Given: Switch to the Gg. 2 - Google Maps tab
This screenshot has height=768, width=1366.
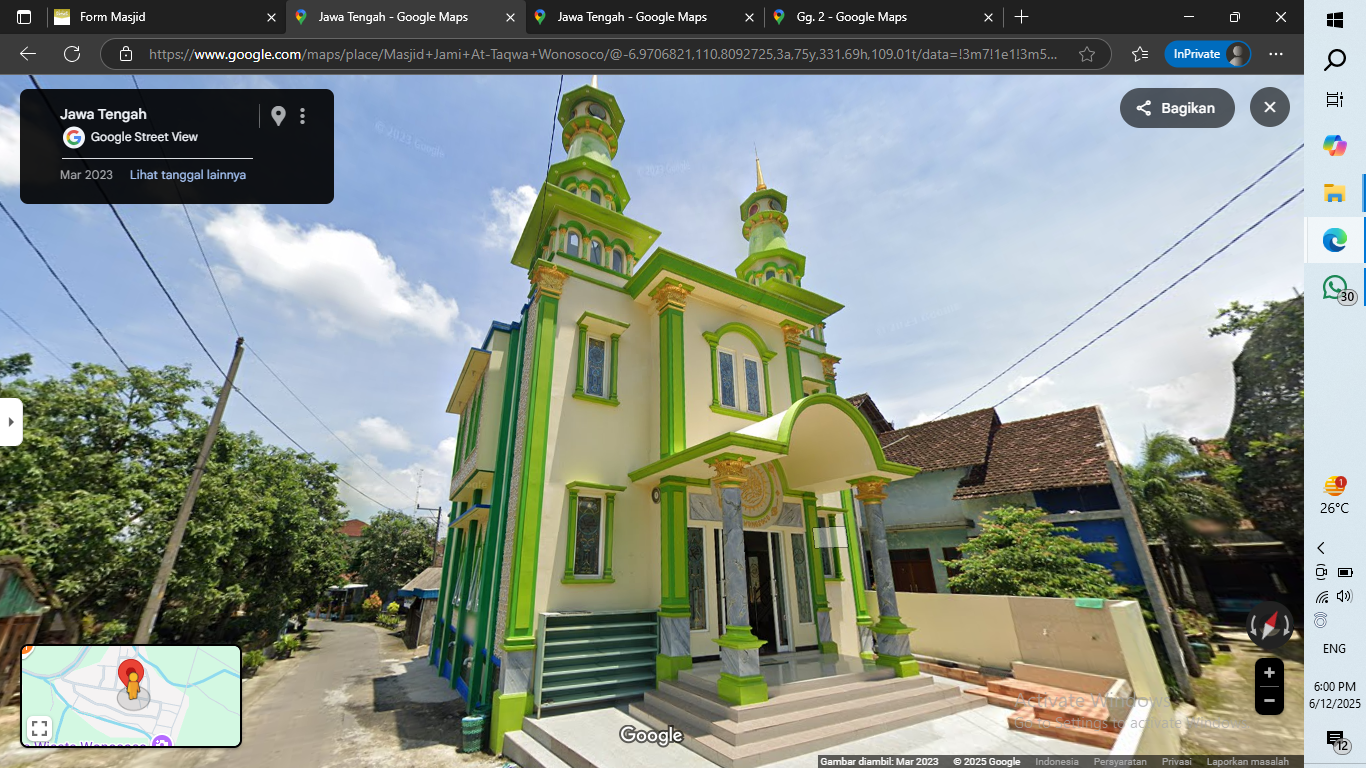Looking at the screenshot, I should pyautogui.click(x=883, y=17).
